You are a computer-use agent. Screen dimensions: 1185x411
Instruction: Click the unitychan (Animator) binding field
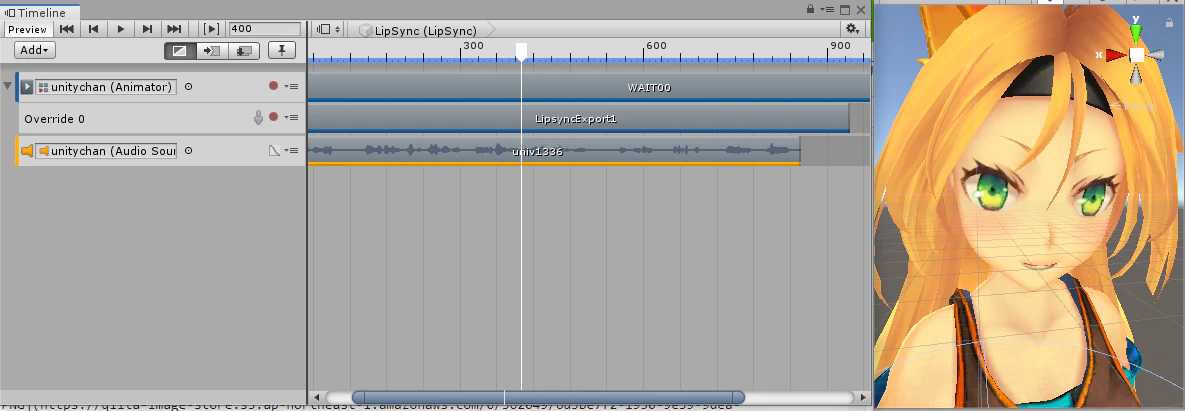pos(106,87)
